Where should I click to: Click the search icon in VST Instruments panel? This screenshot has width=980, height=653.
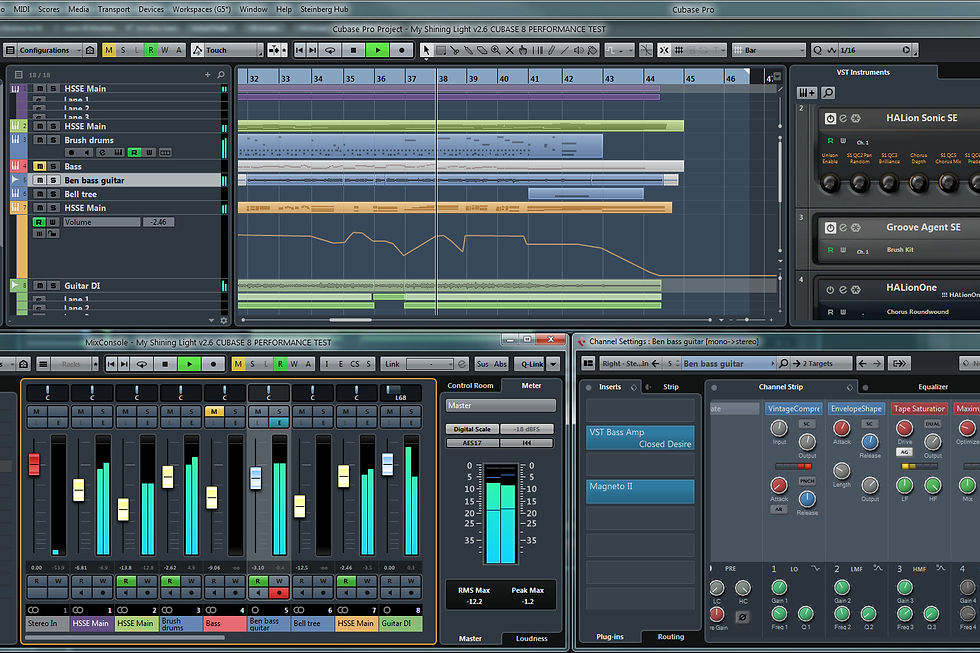pos(828,93)
